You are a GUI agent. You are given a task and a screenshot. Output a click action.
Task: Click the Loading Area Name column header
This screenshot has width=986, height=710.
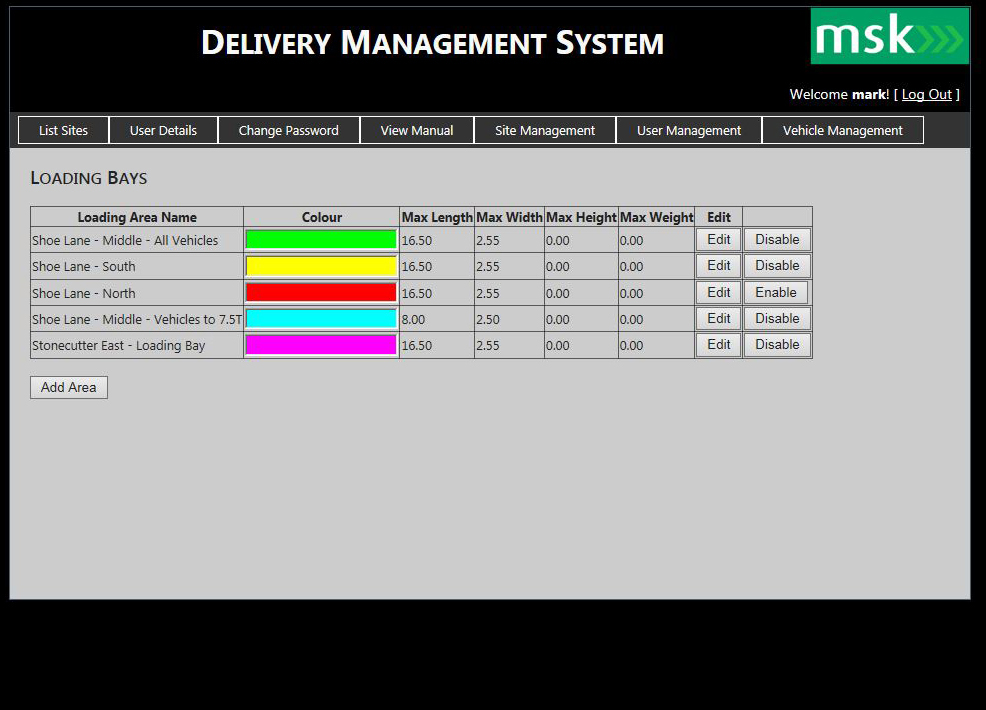click(137, 217)
